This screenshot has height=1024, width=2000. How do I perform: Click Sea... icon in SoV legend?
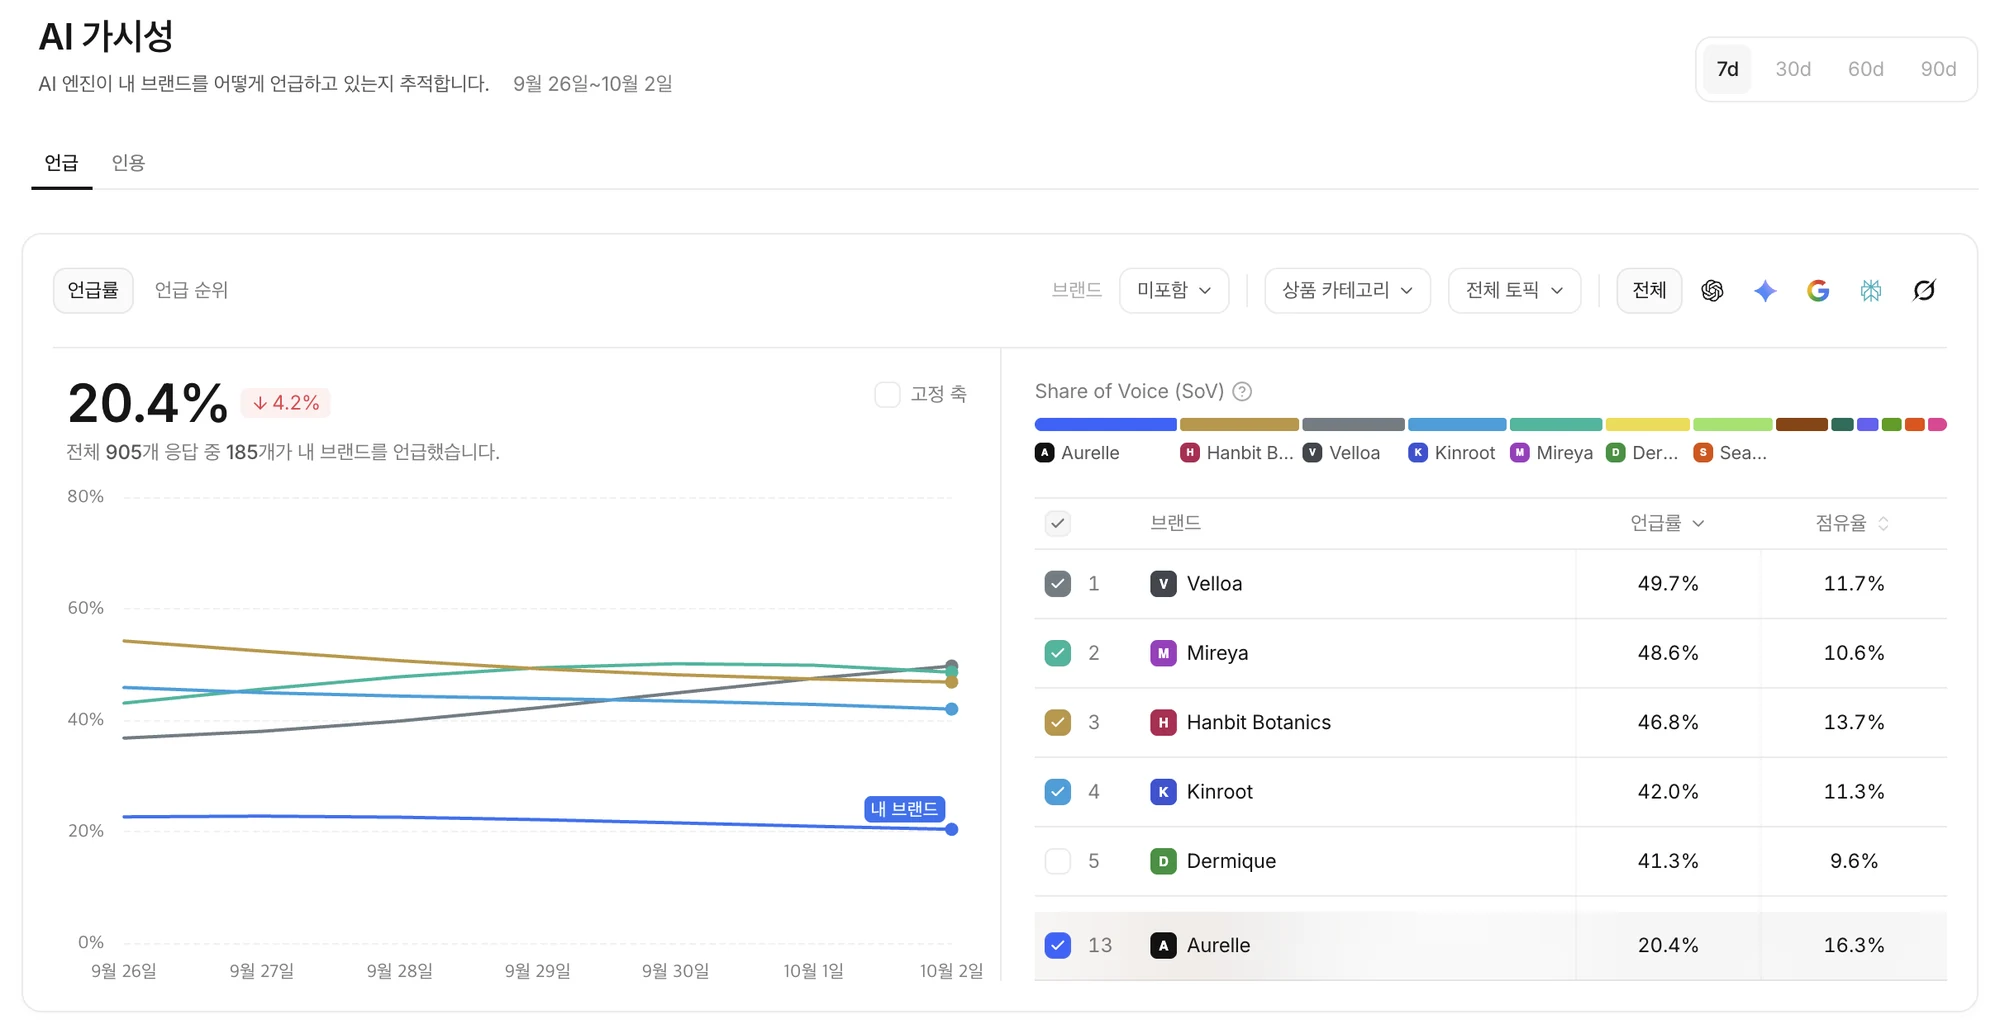pyautogui.click(x=1703, y=453)
